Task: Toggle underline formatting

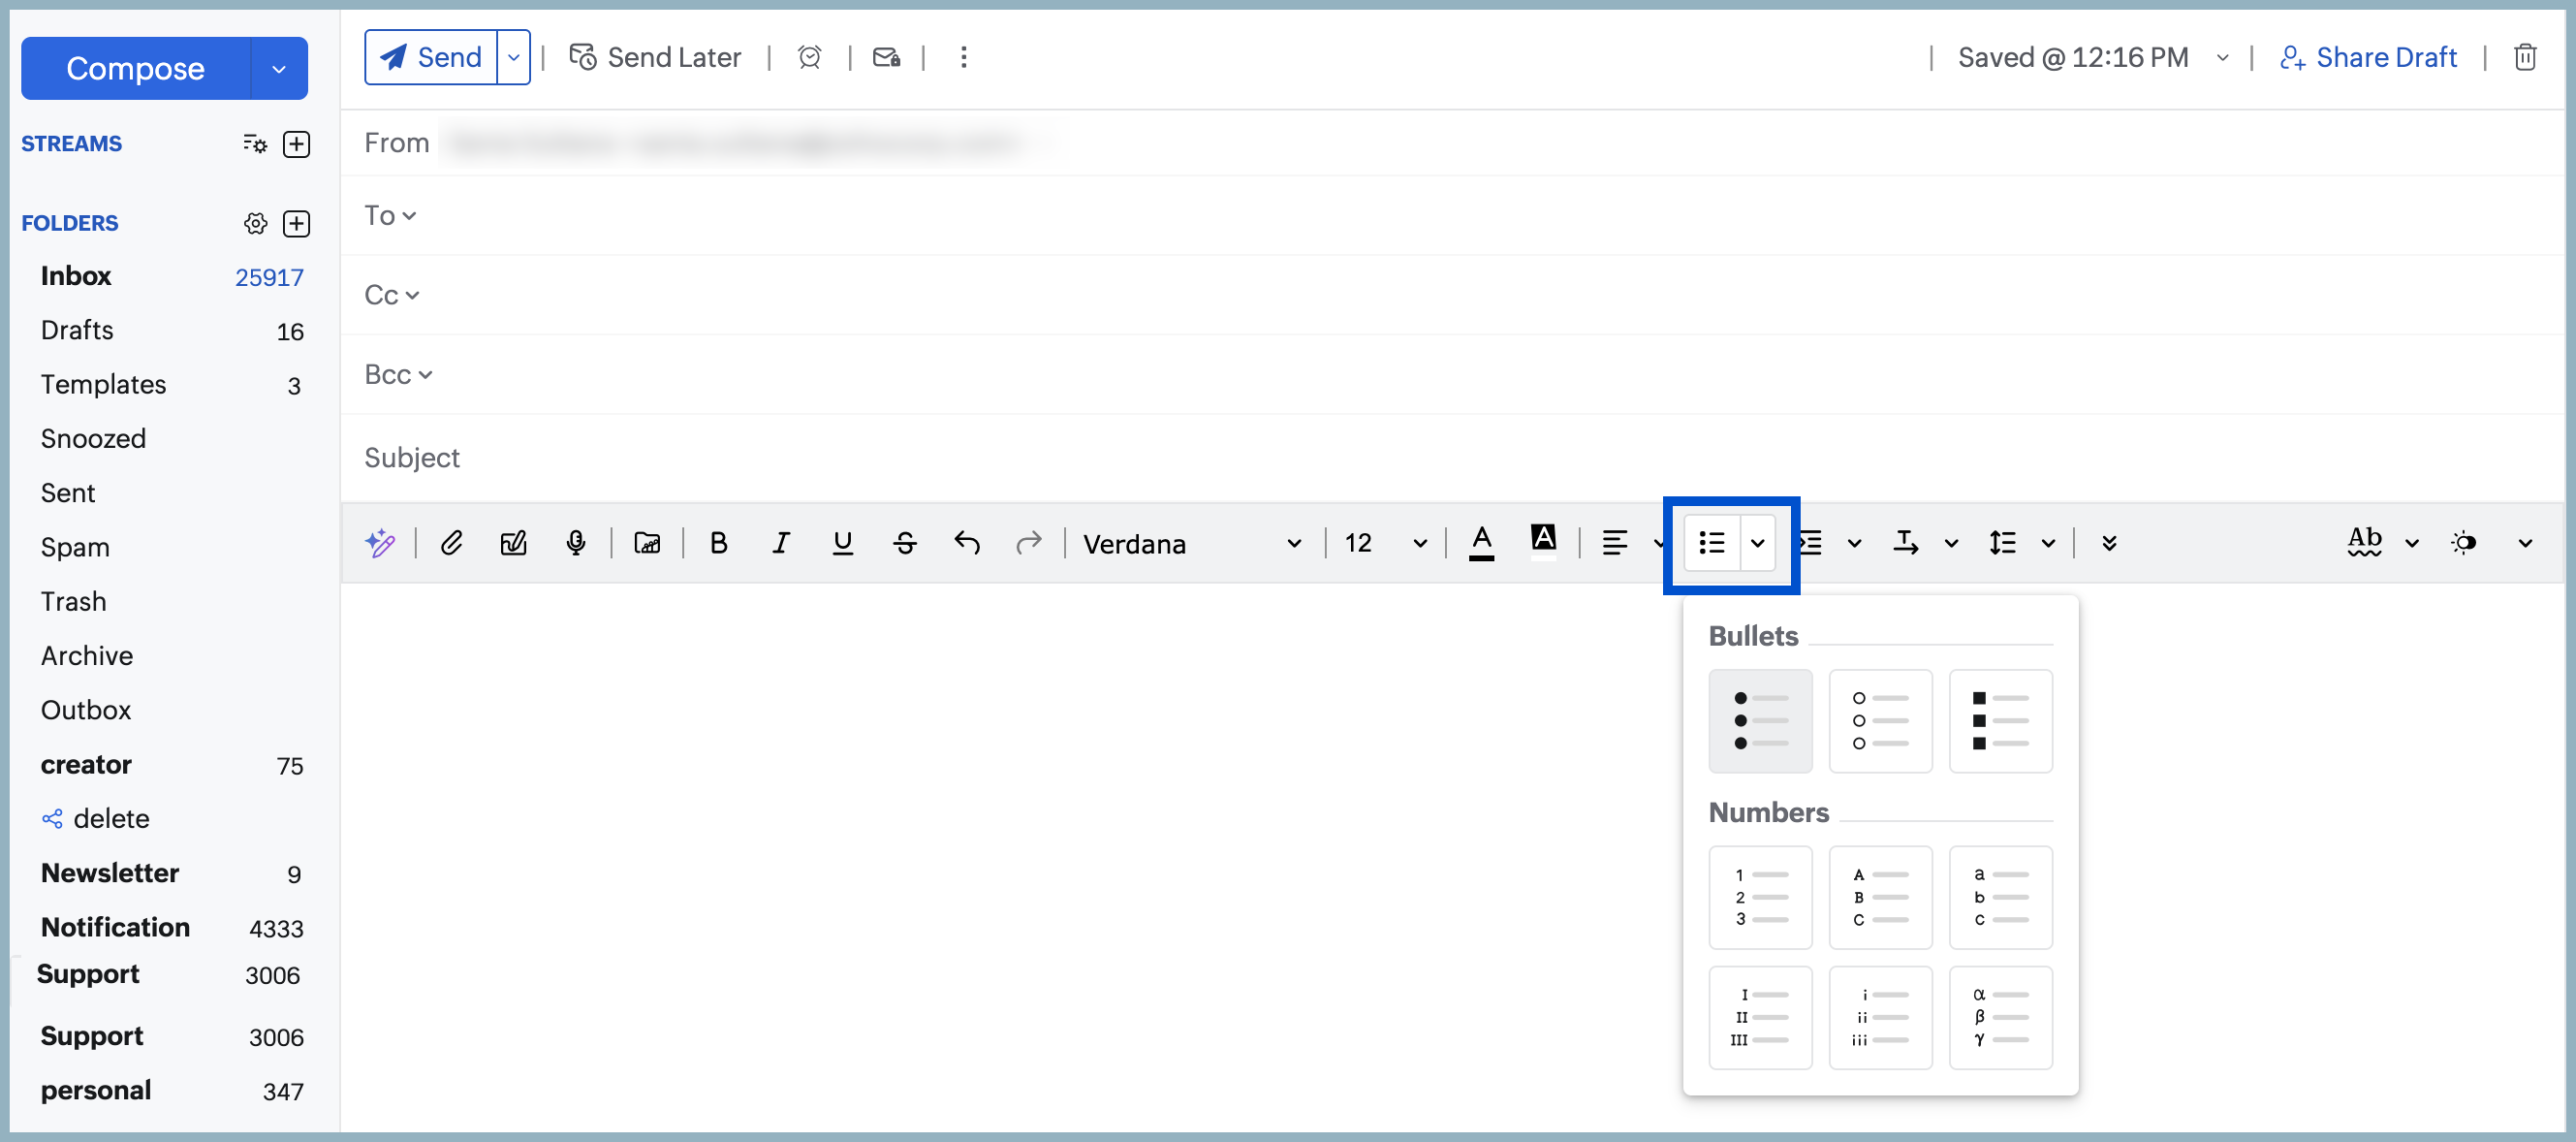Action: click(843, 543)
